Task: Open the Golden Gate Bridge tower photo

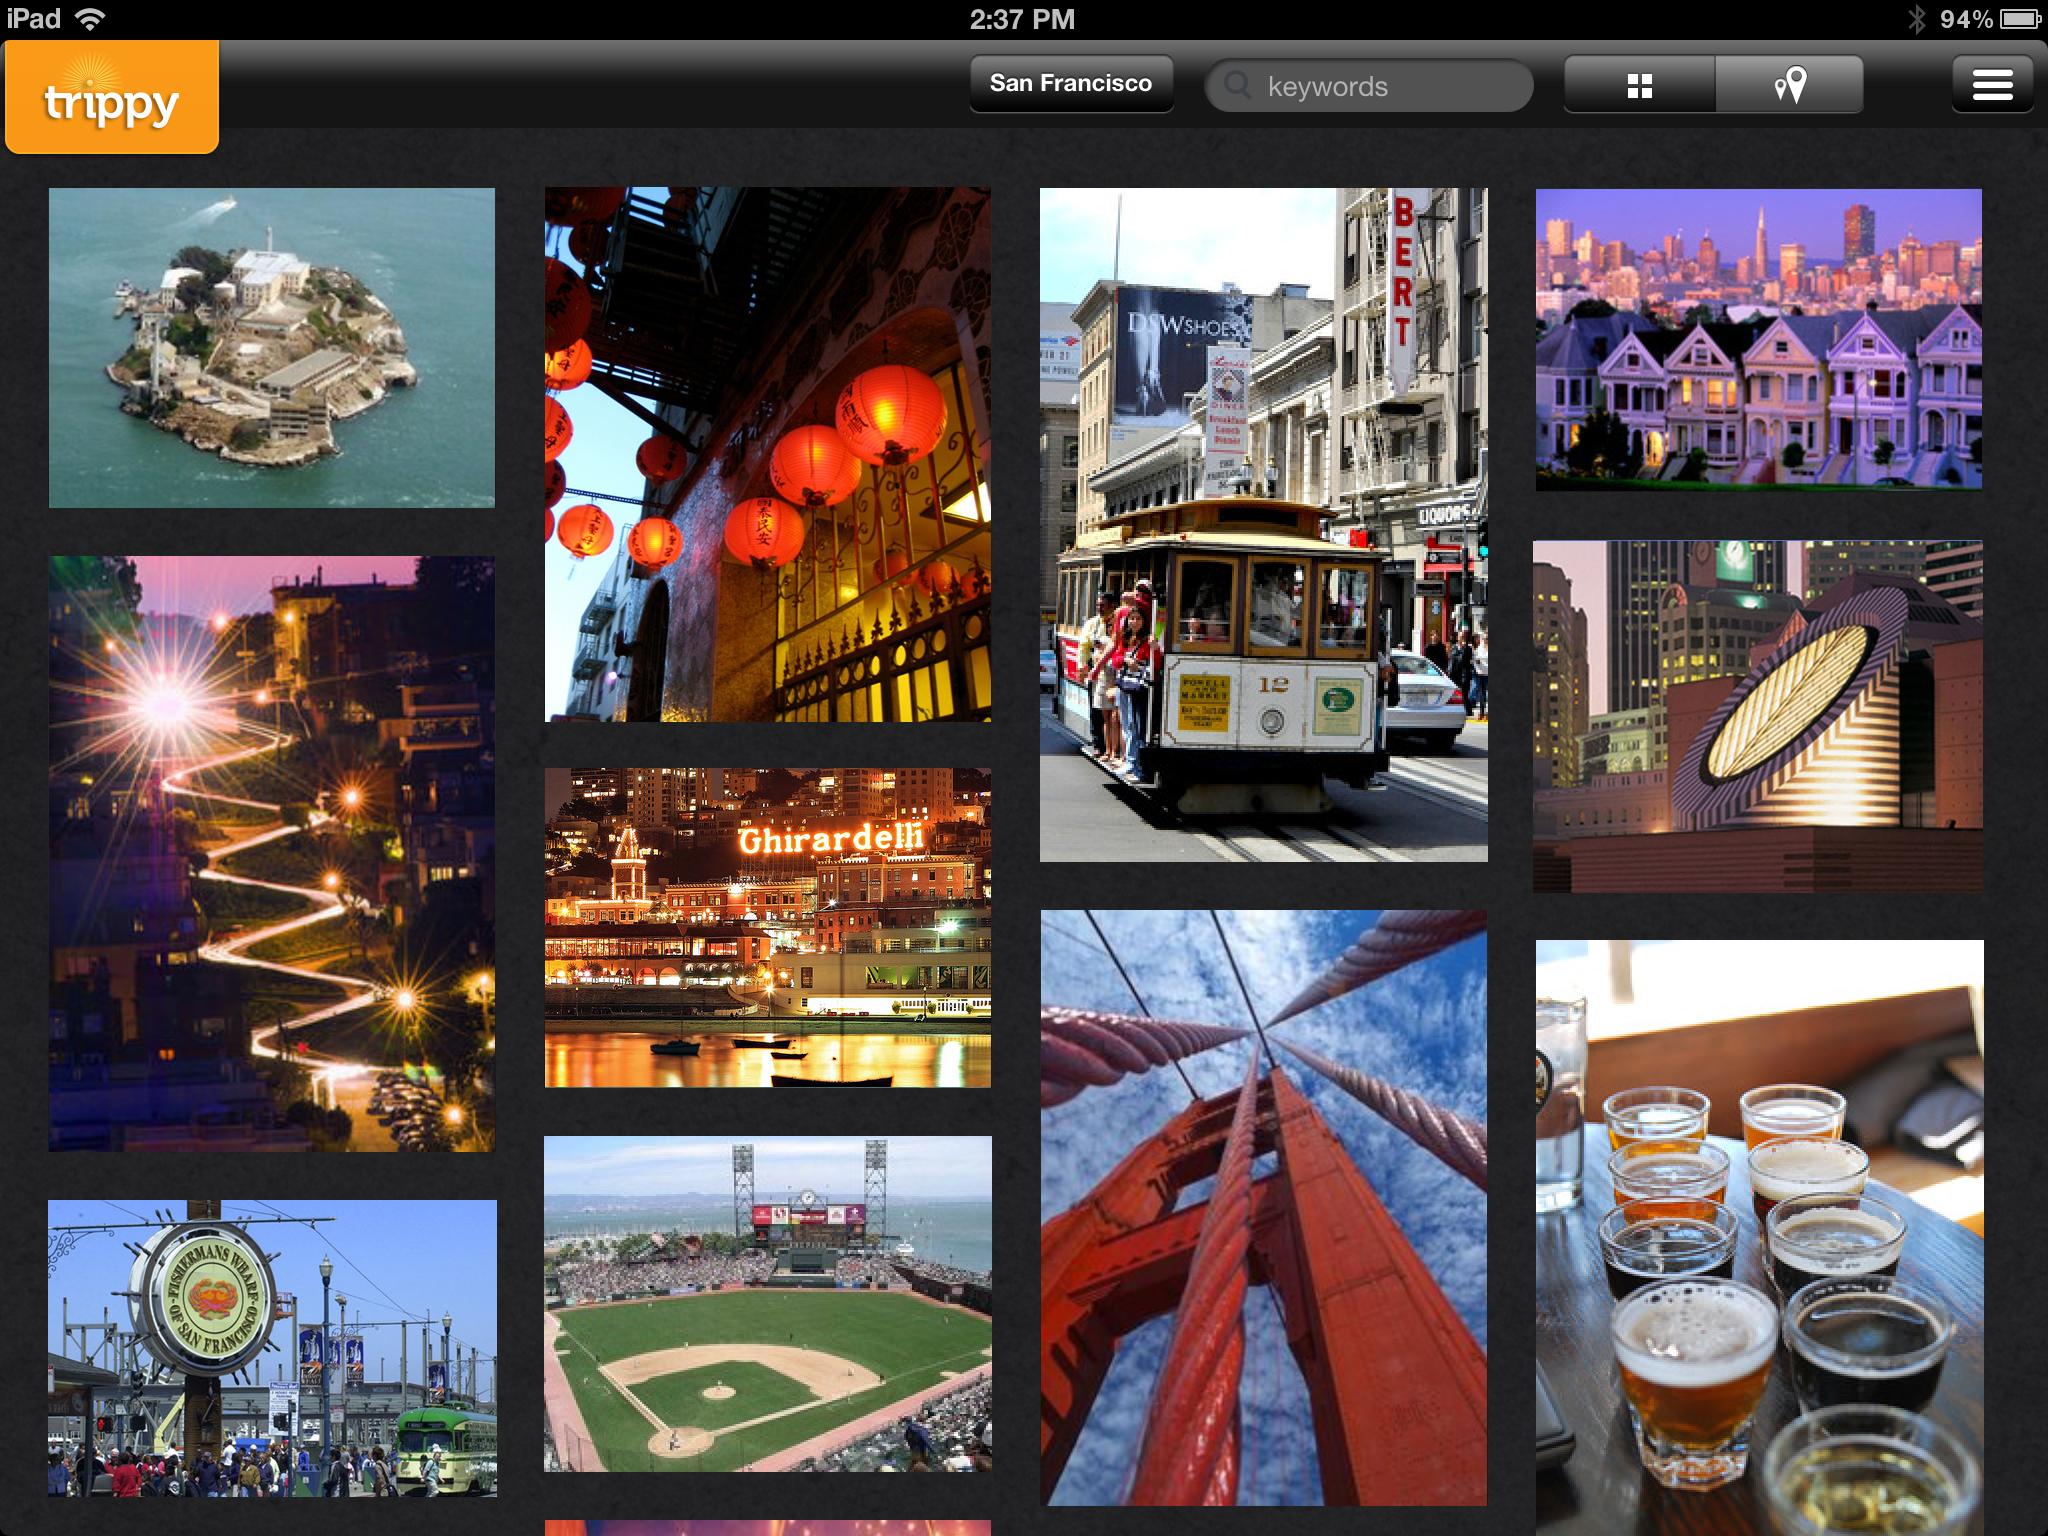Action: [1263, 1207]
